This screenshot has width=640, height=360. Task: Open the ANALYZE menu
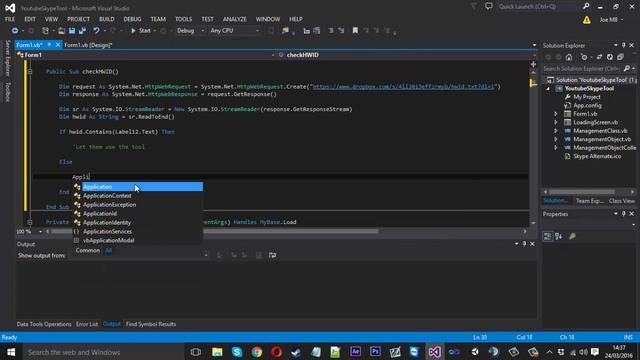[234, 19]
